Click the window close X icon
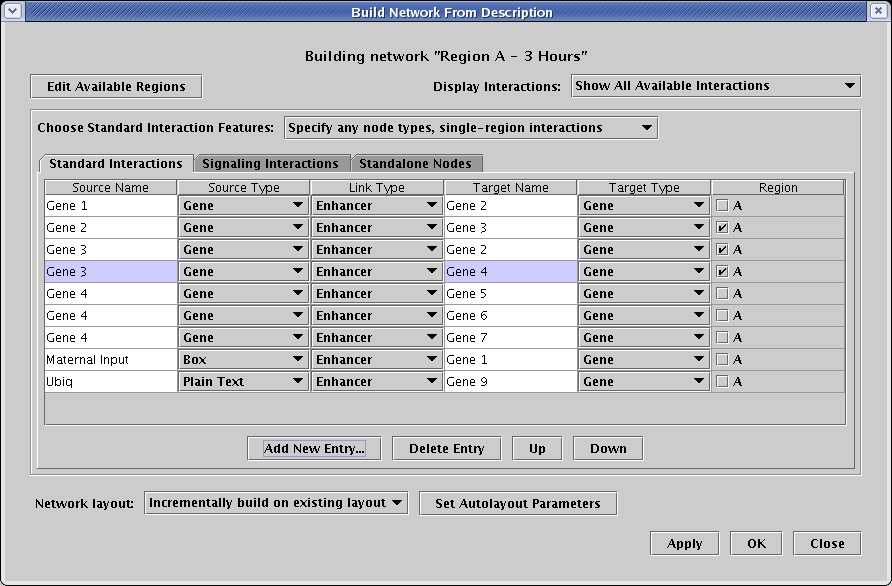 [x=878, y=12]
